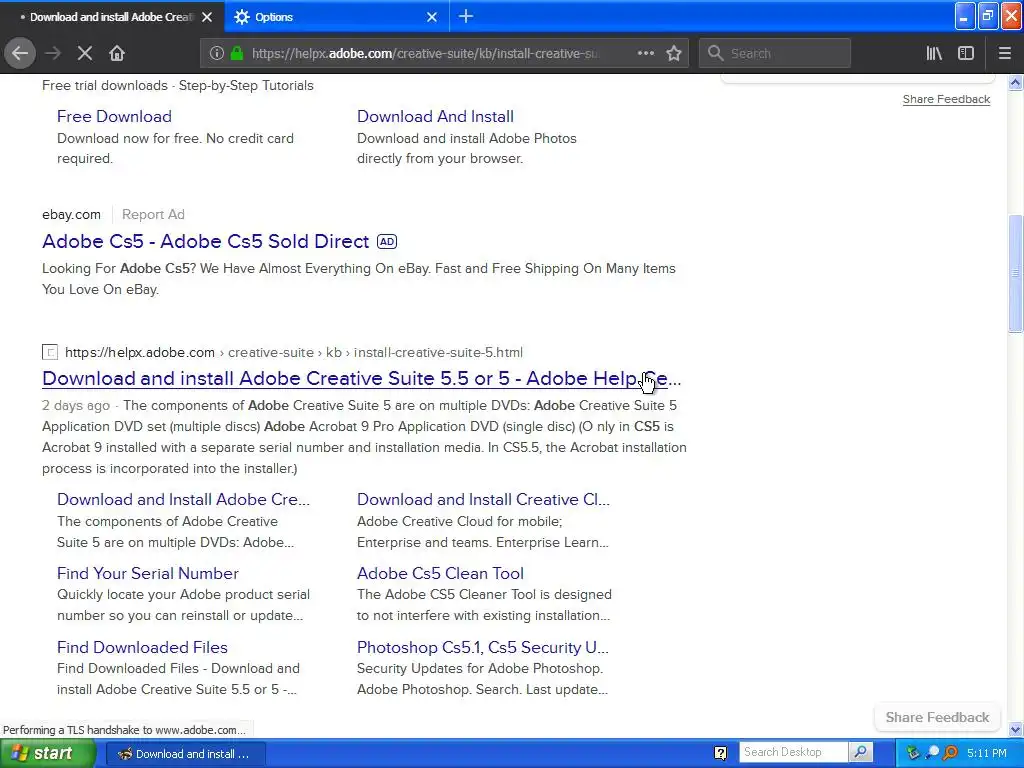
Task: Open the Firefox hamburger menu
Action: 1004,54
